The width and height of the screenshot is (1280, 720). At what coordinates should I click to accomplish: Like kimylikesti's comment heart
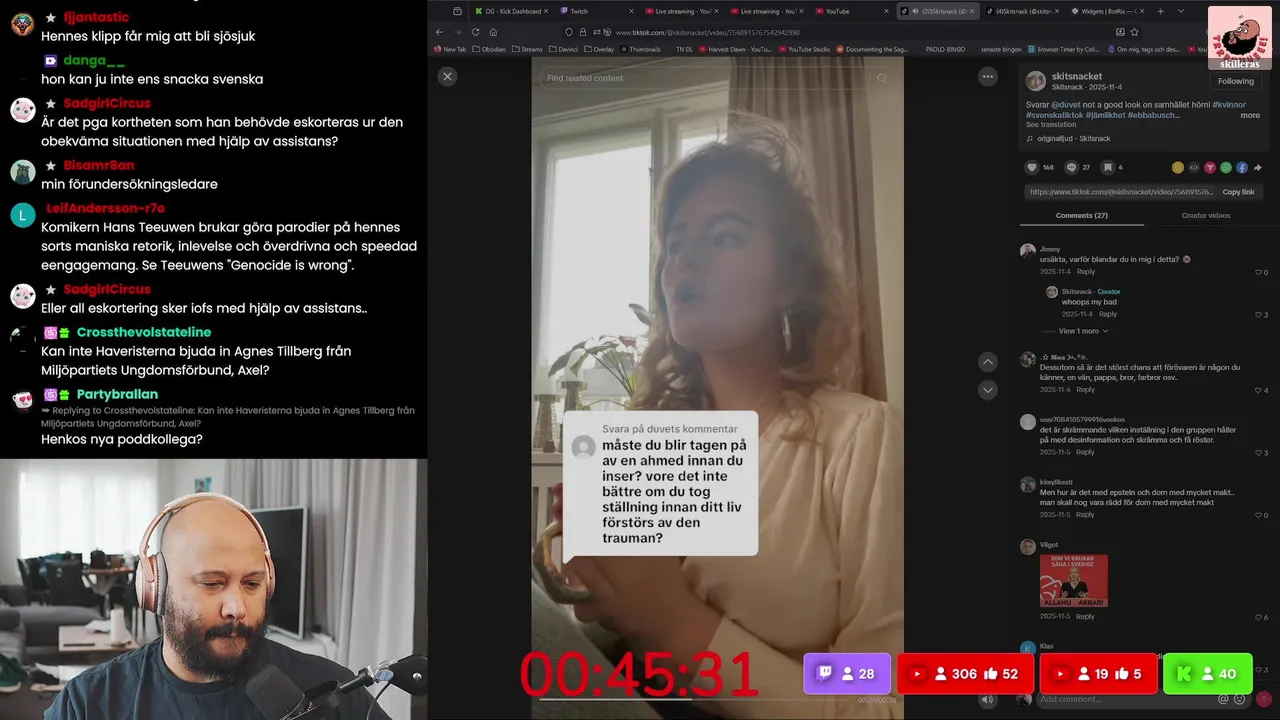click(1259, 515)
